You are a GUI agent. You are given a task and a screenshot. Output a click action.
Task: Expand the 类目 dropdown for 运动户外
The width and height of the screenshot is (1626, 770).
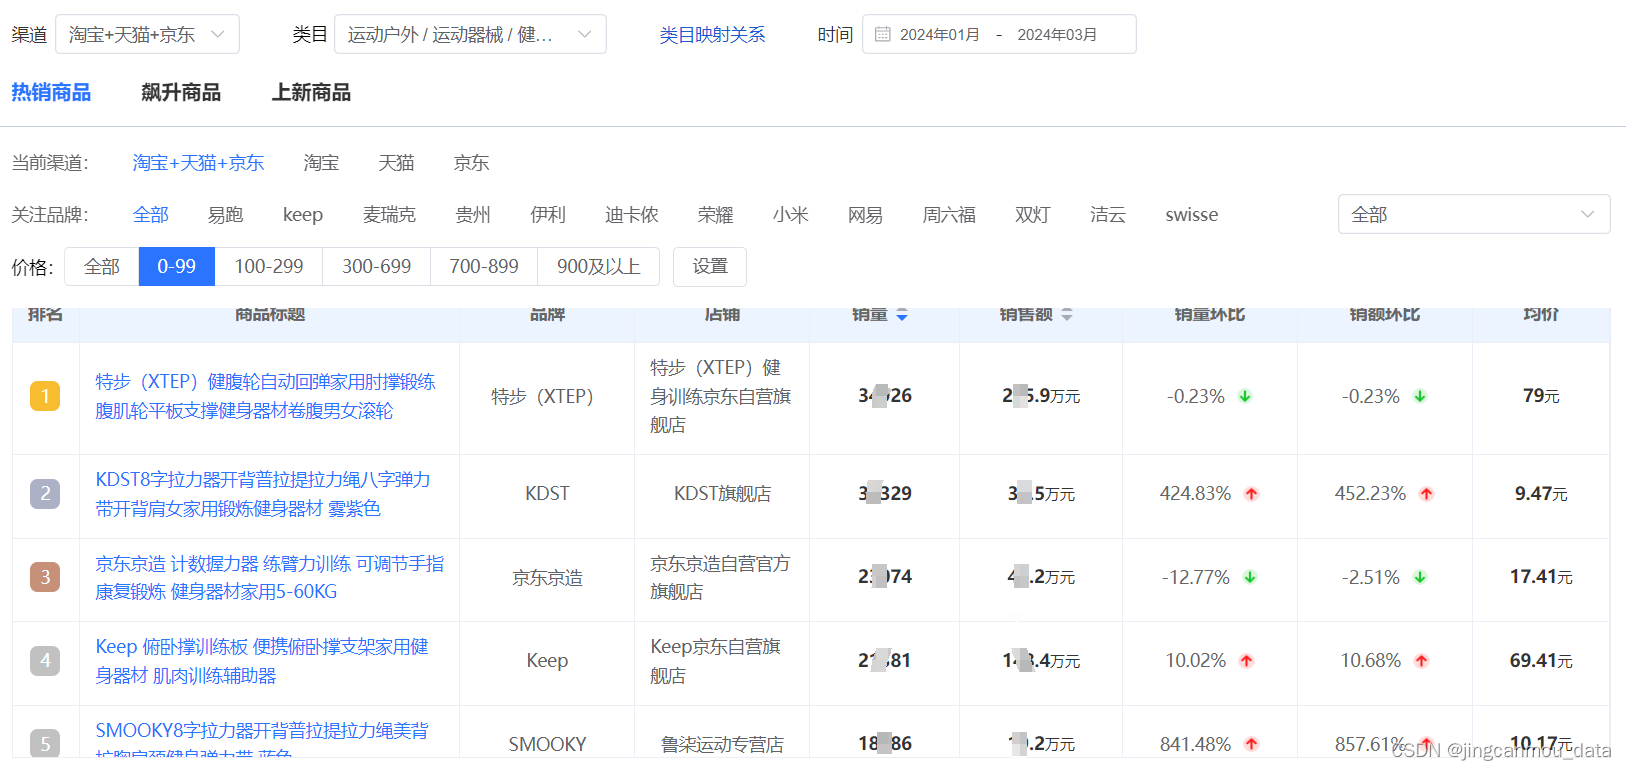[470, 34]
